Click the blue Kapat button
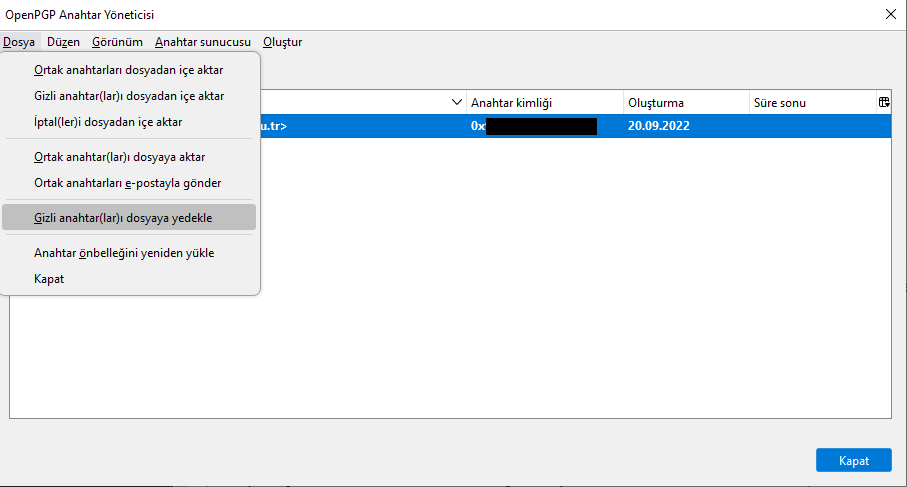 854,460
